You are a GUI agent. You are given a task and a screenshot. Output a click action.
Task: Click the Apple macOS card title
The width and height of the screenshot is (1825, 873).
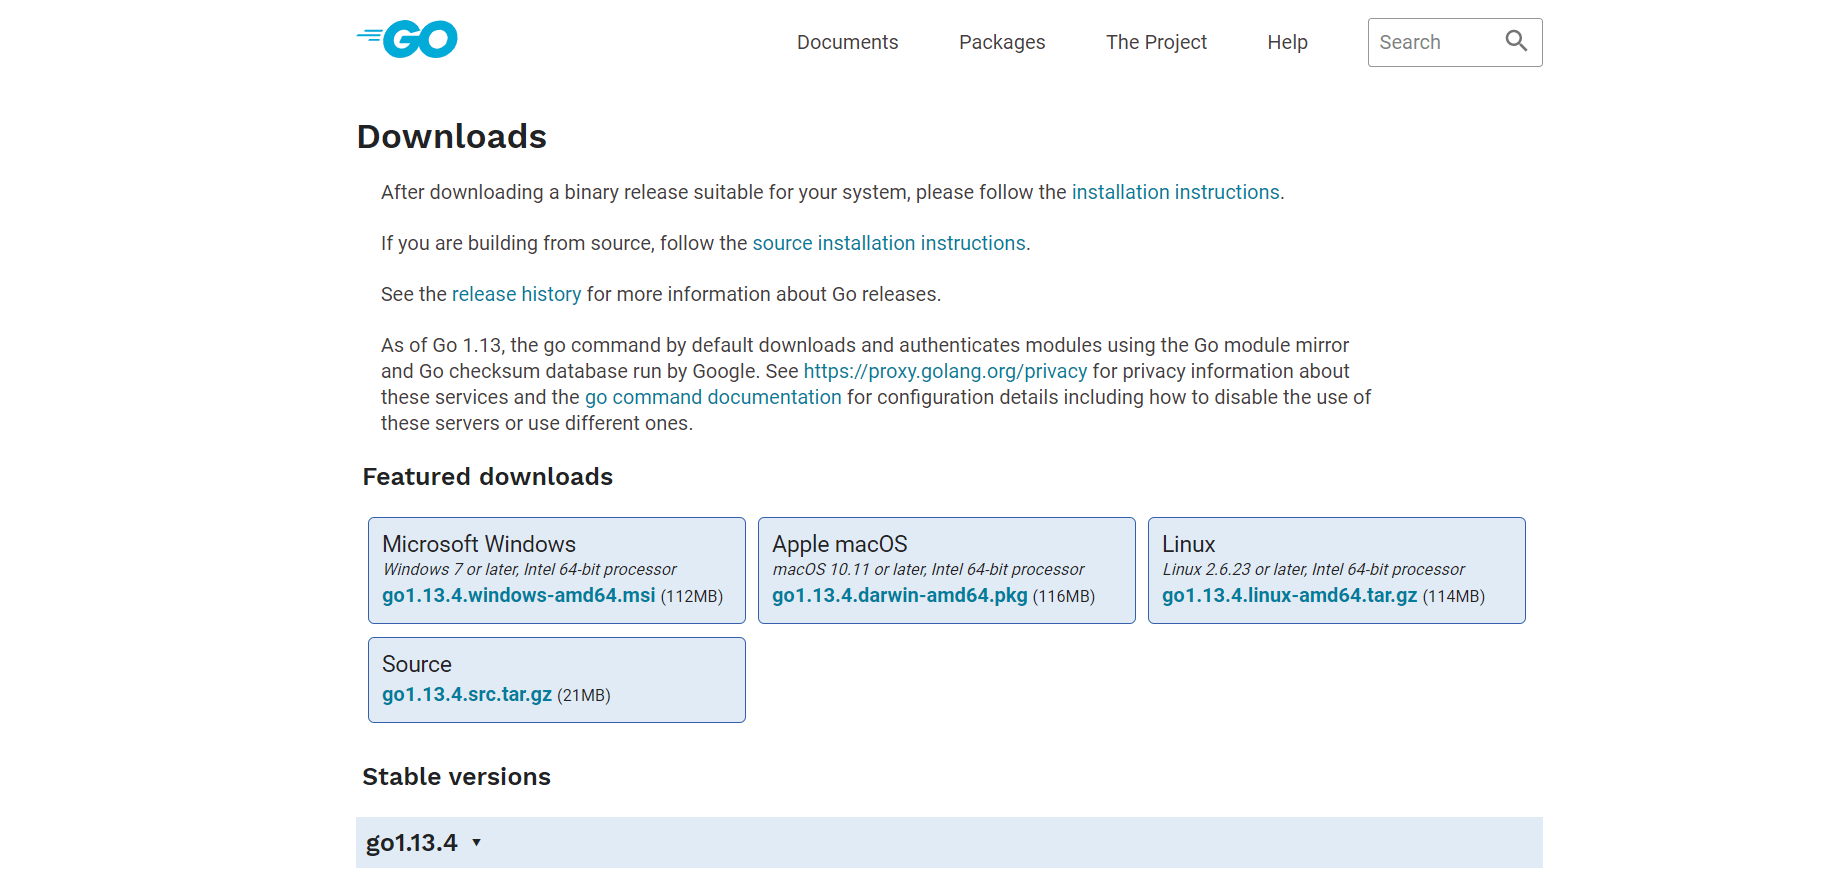click(840, 544)
